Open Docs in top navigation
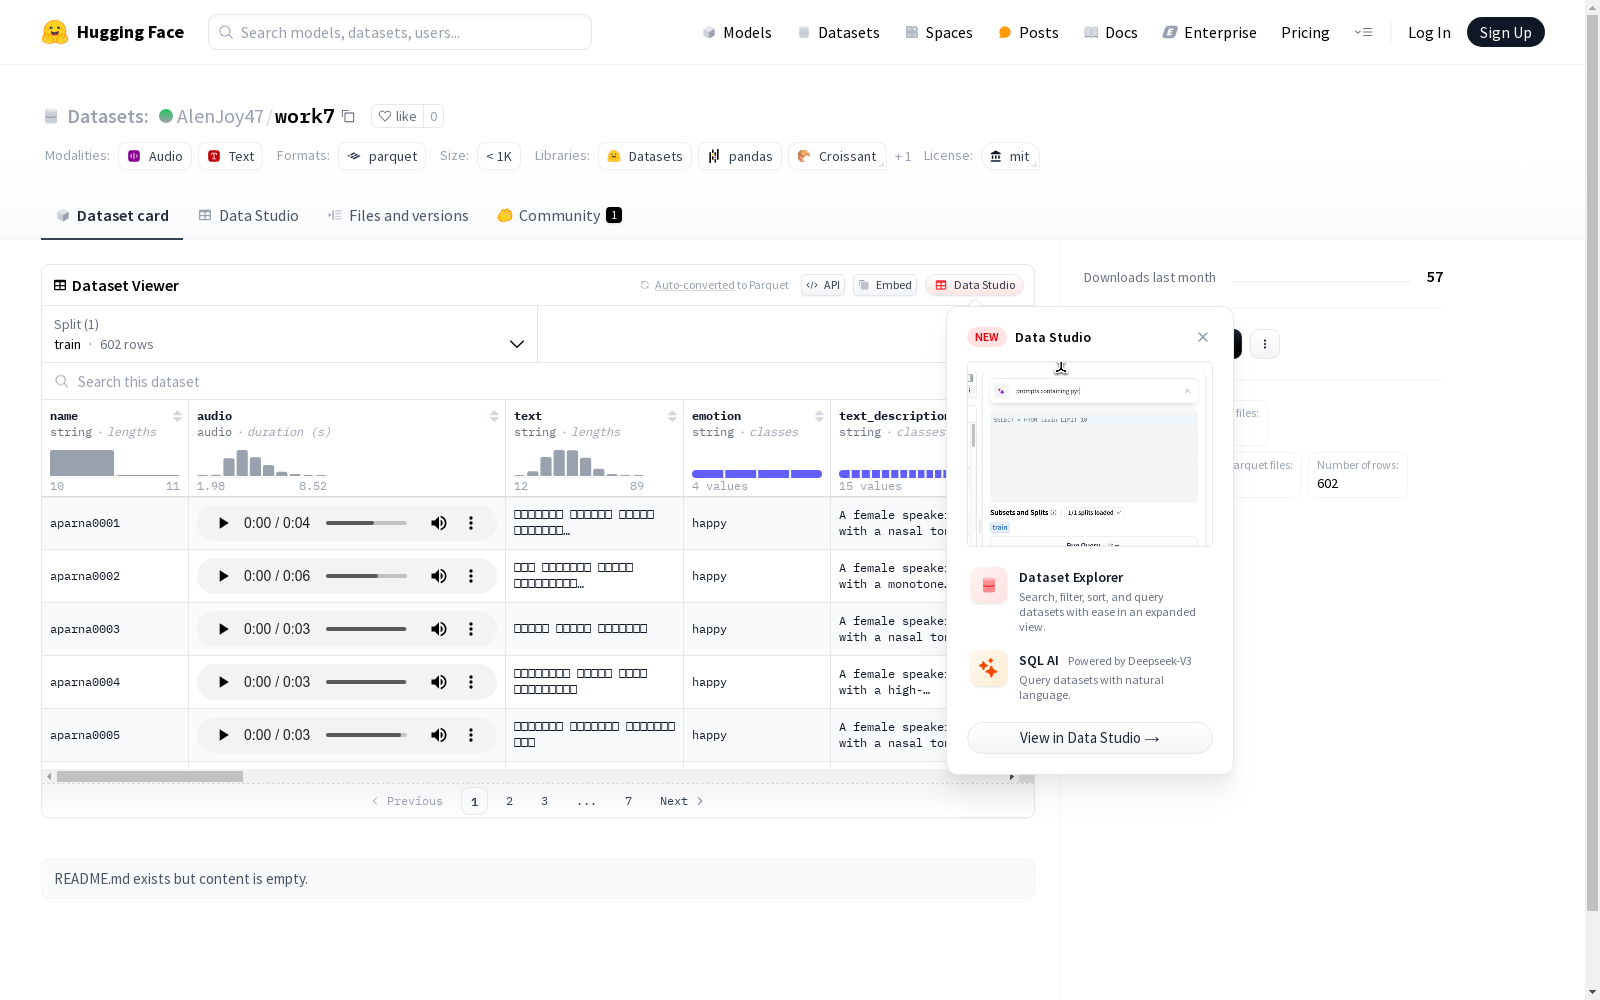1600x1000 pixels. 1110,32
